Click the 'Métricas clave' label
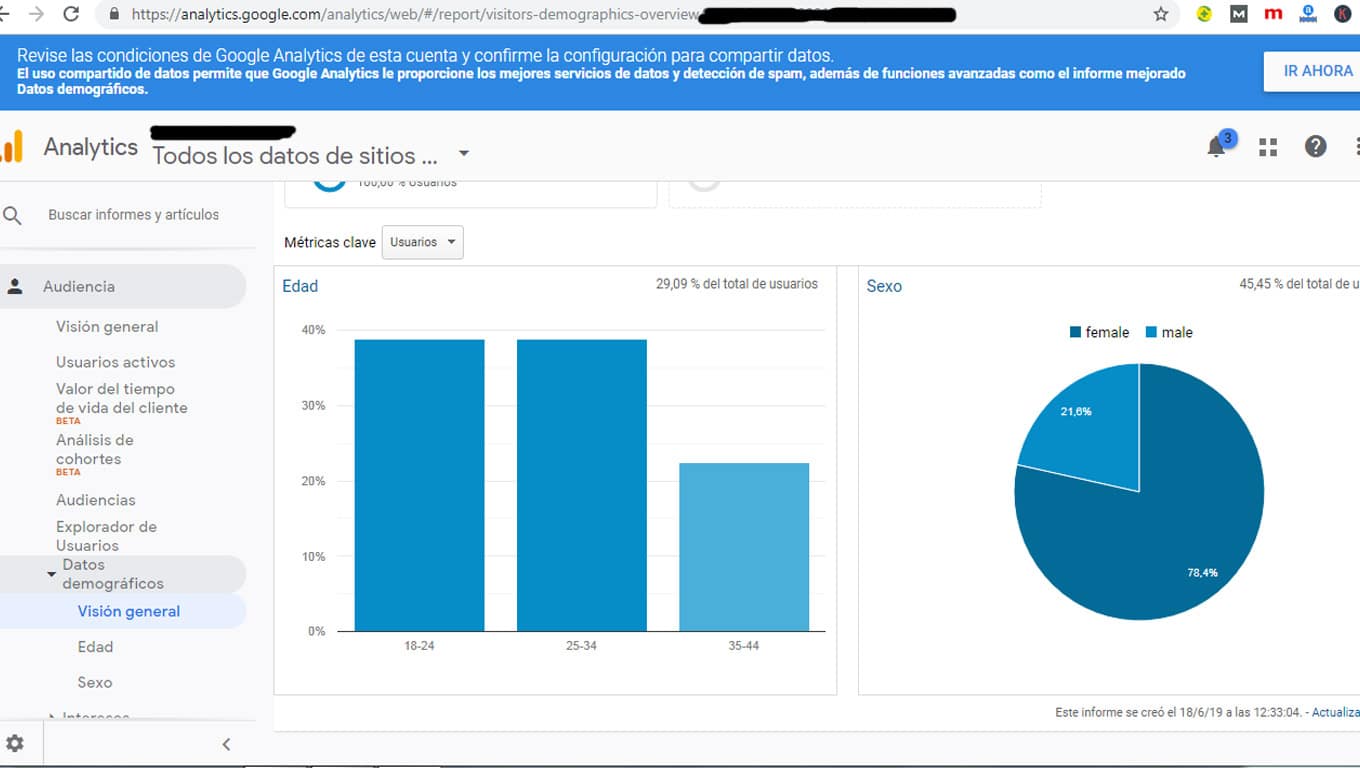Screen dimensions: 1360x768 tap(330, 242)
